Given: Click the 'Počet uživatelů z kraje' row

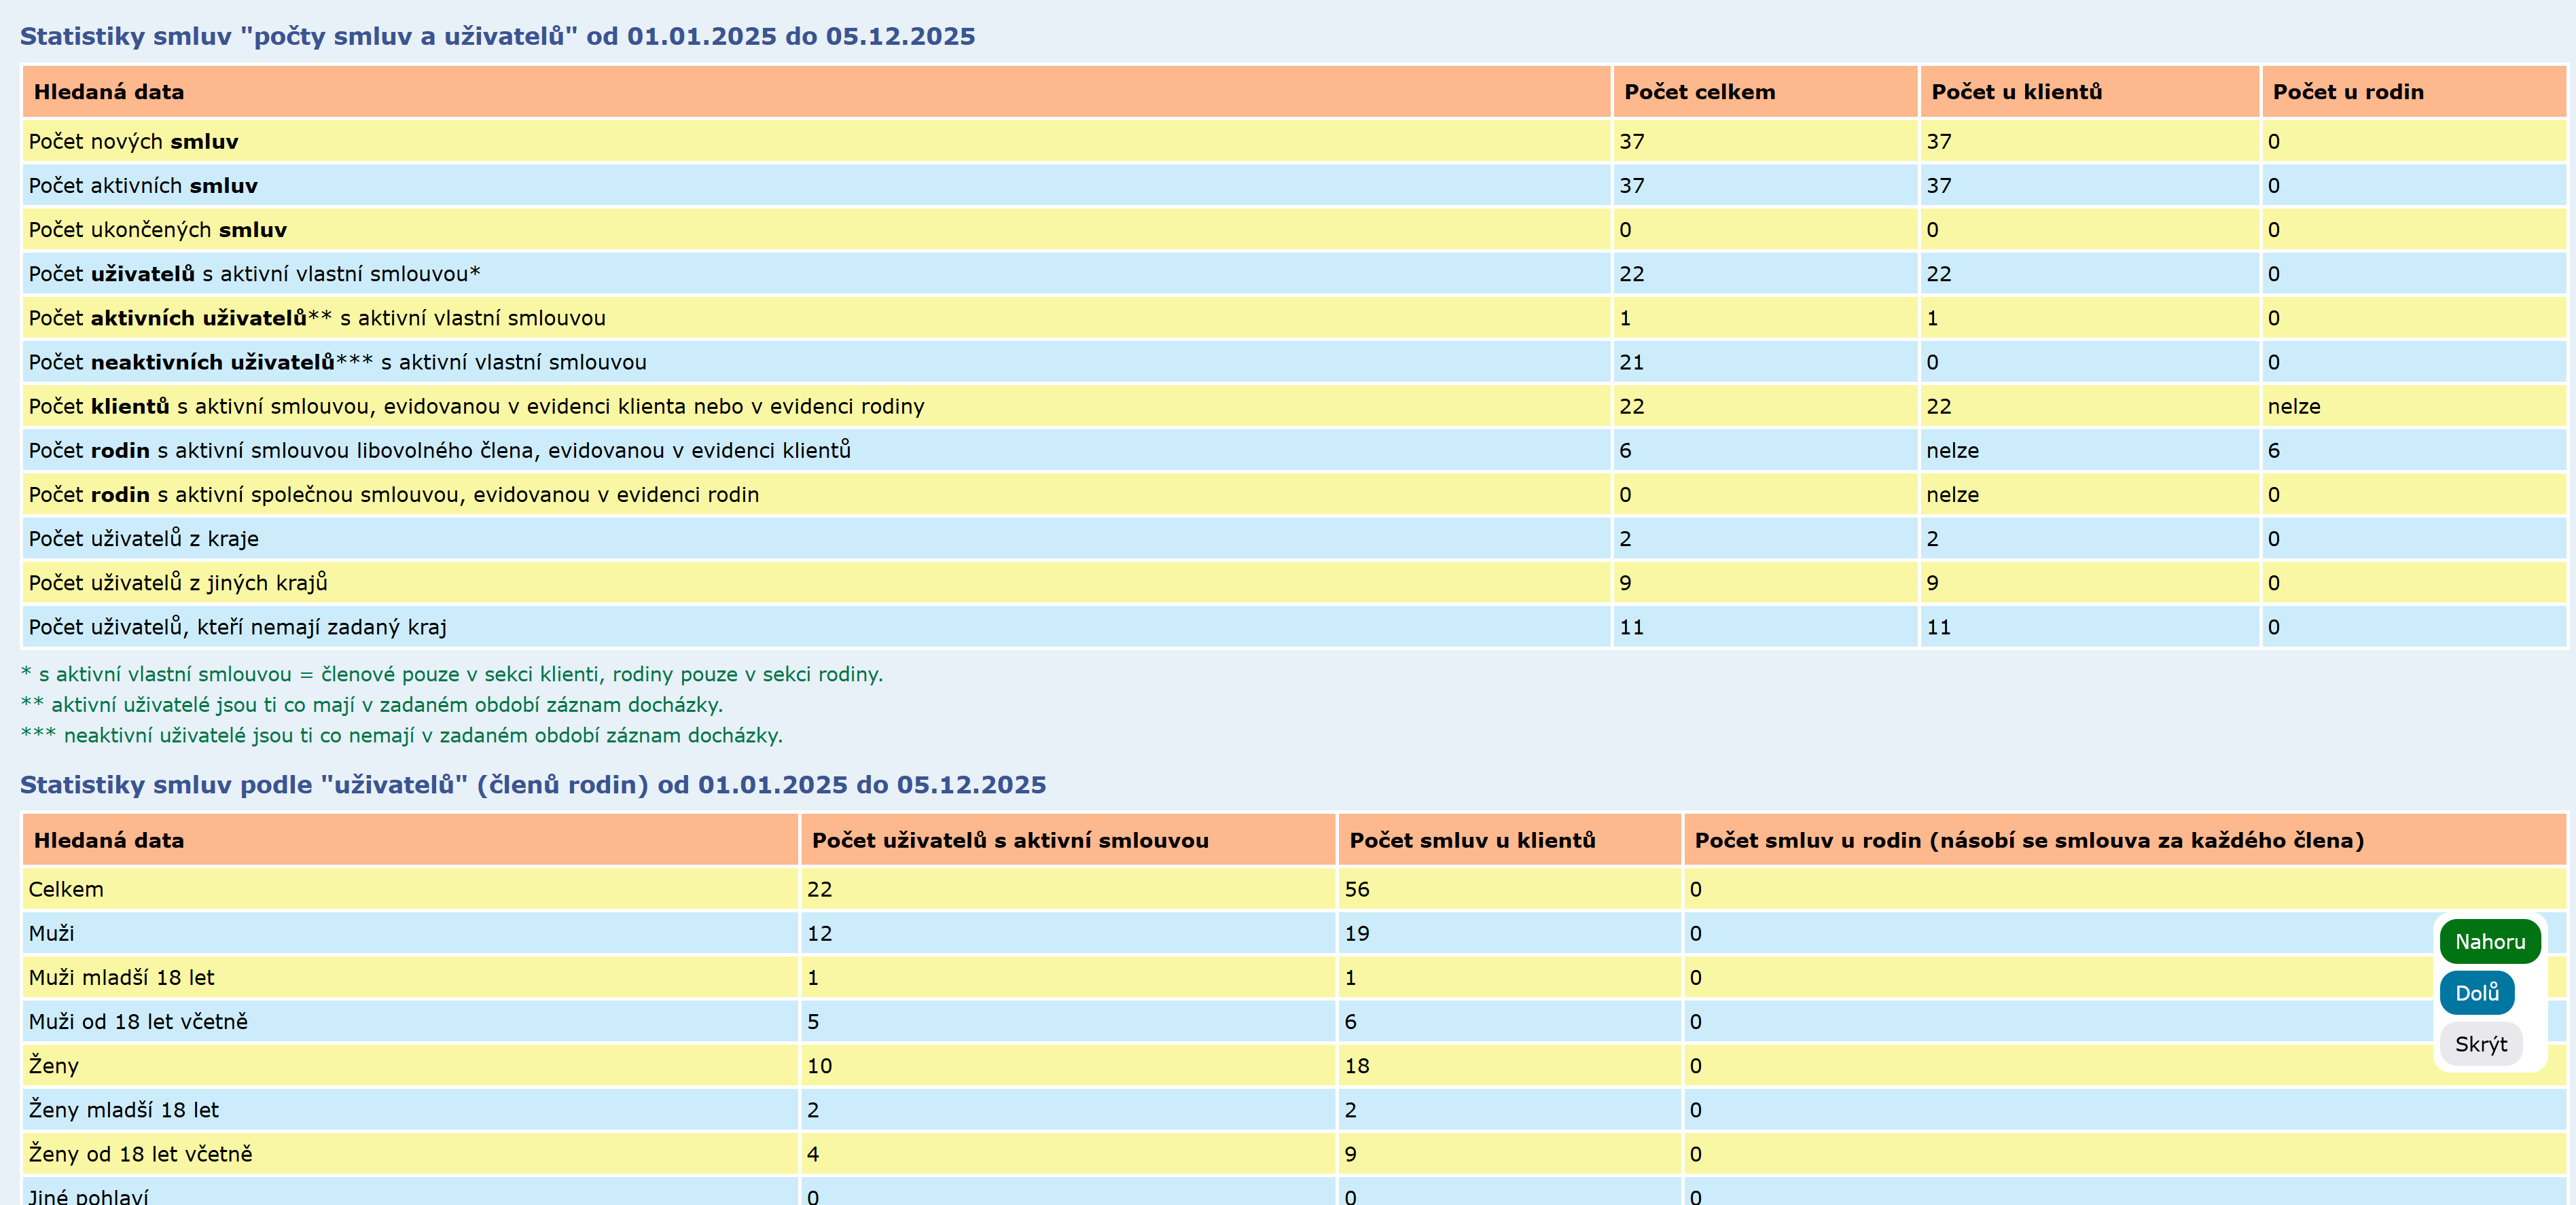Looking at the screenshot, I should click(144, 539).
